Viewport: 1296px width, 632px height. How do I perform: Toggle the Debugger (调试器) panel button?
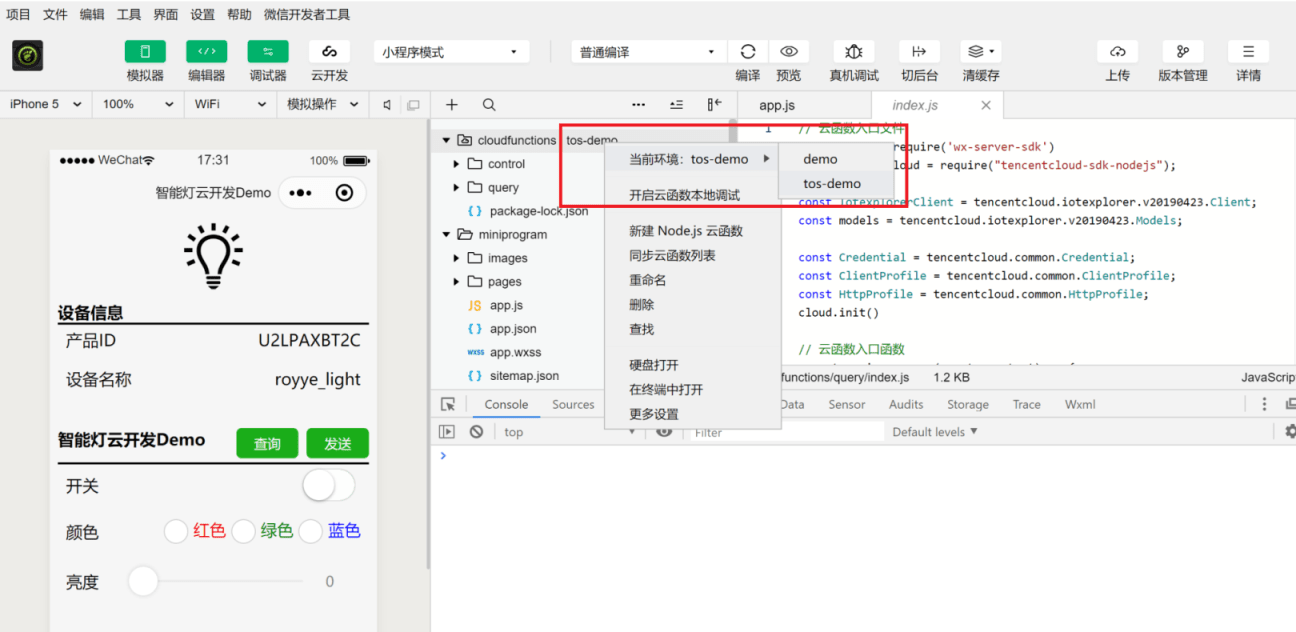(268, 52)
